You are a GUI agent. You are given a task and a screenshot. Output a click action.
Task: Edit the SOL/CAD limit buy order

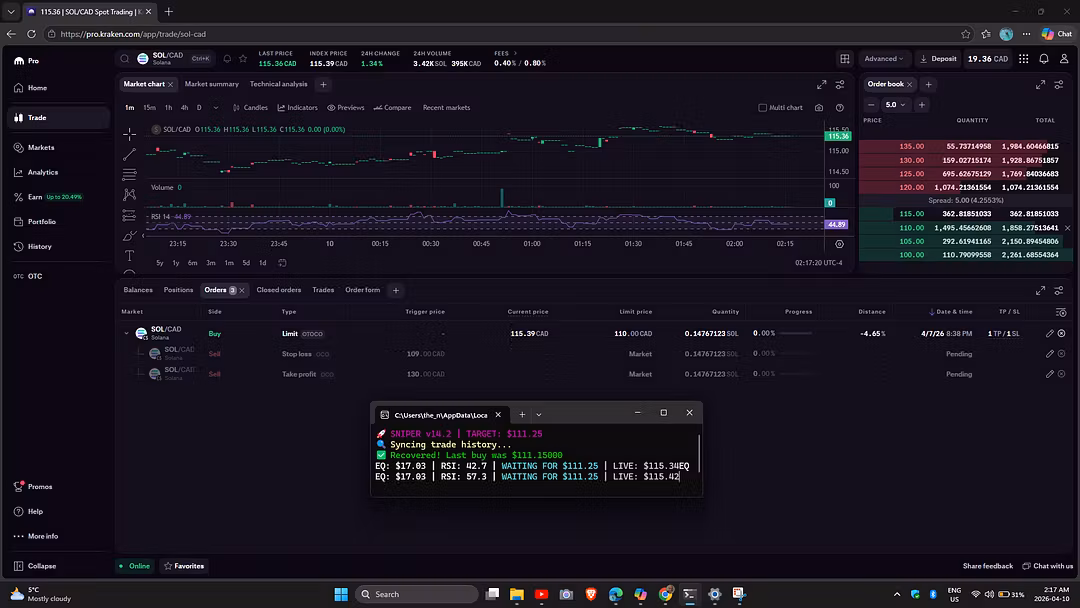pos(1050,333)
